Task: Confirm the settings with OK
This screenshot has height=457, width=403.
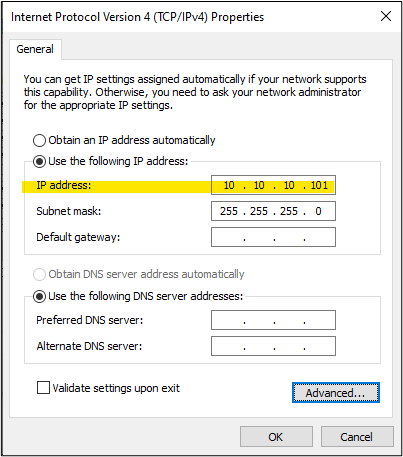Action: point(276,437)
